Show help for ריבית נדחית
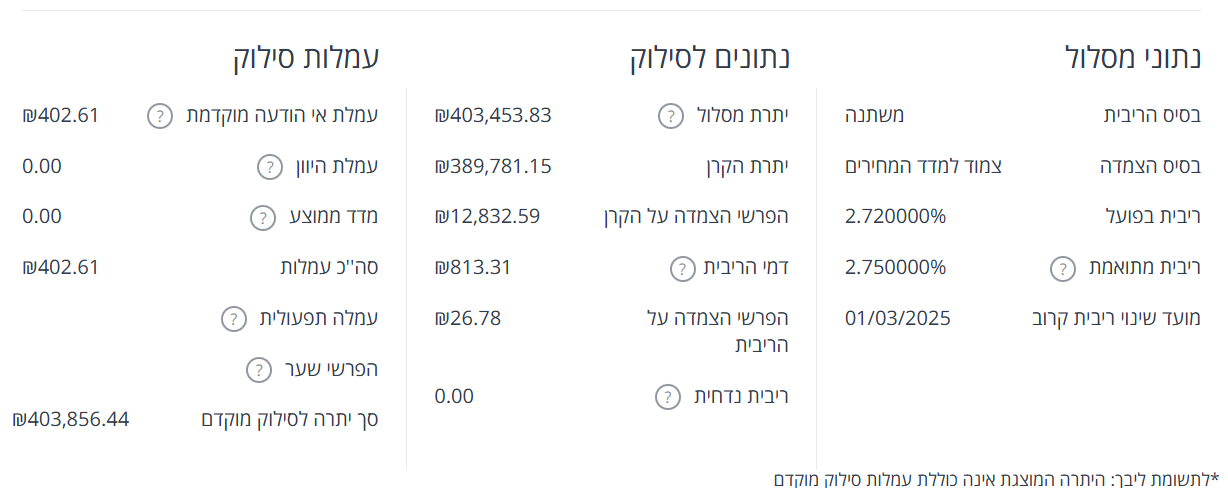This screenshot has width=1228, height=488. click(667, 397)
